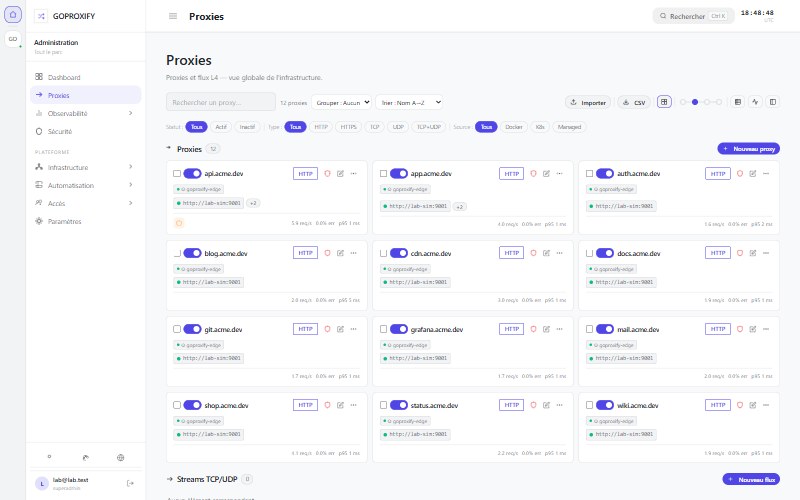Disable the api.acme.dev proxy toggle
This screenshot has height=500, width=800.
click(192, 173)
